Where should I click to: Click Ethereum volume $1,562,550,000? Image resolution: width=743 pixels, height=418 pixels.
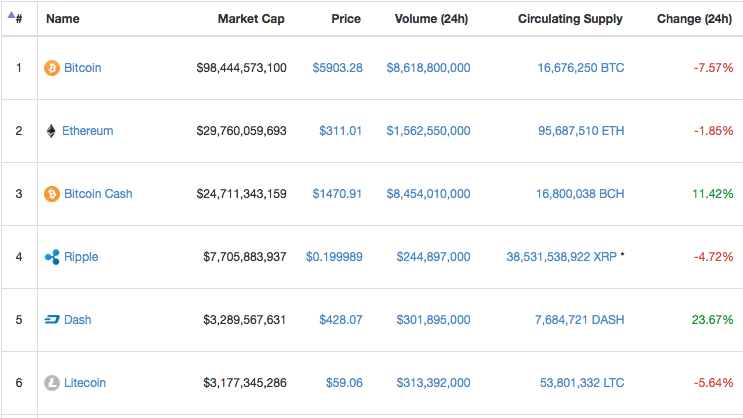(428, 131)
